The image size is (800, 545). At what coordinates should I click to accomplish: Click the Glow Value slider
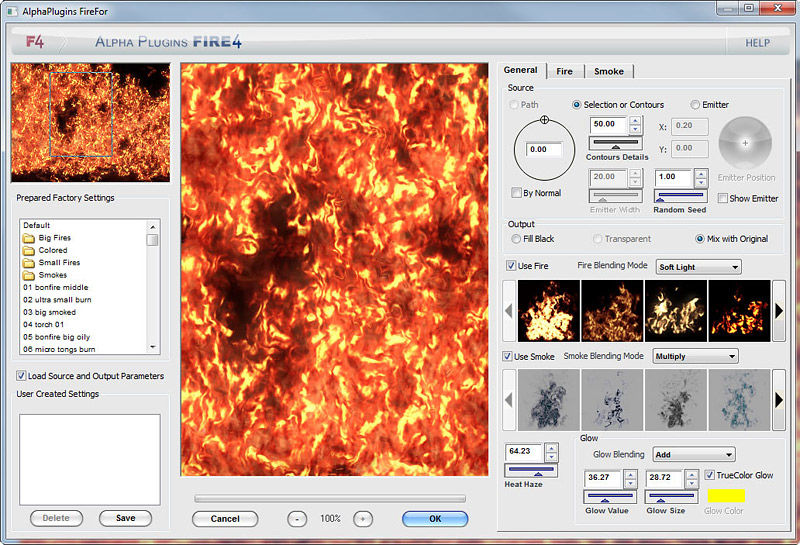610,497
